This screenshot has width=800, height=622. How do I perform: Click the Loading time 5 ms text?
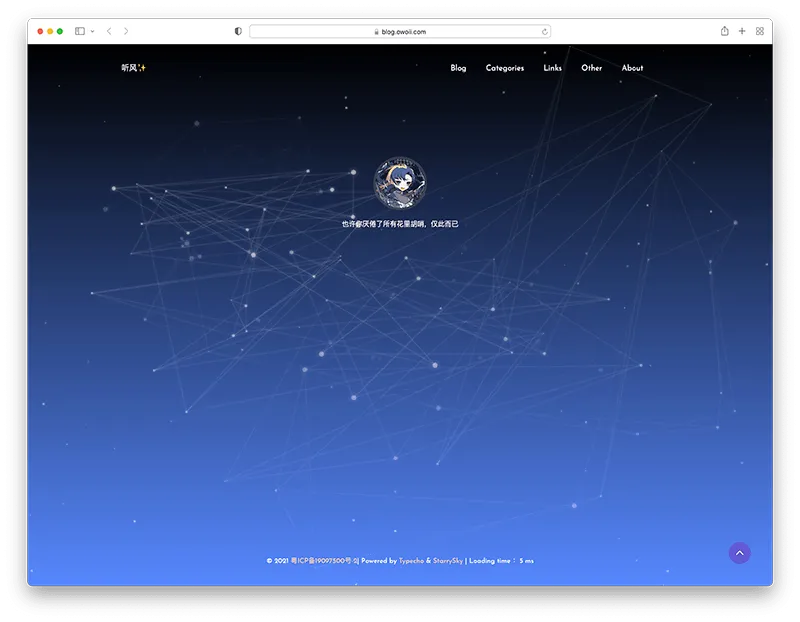501,561
